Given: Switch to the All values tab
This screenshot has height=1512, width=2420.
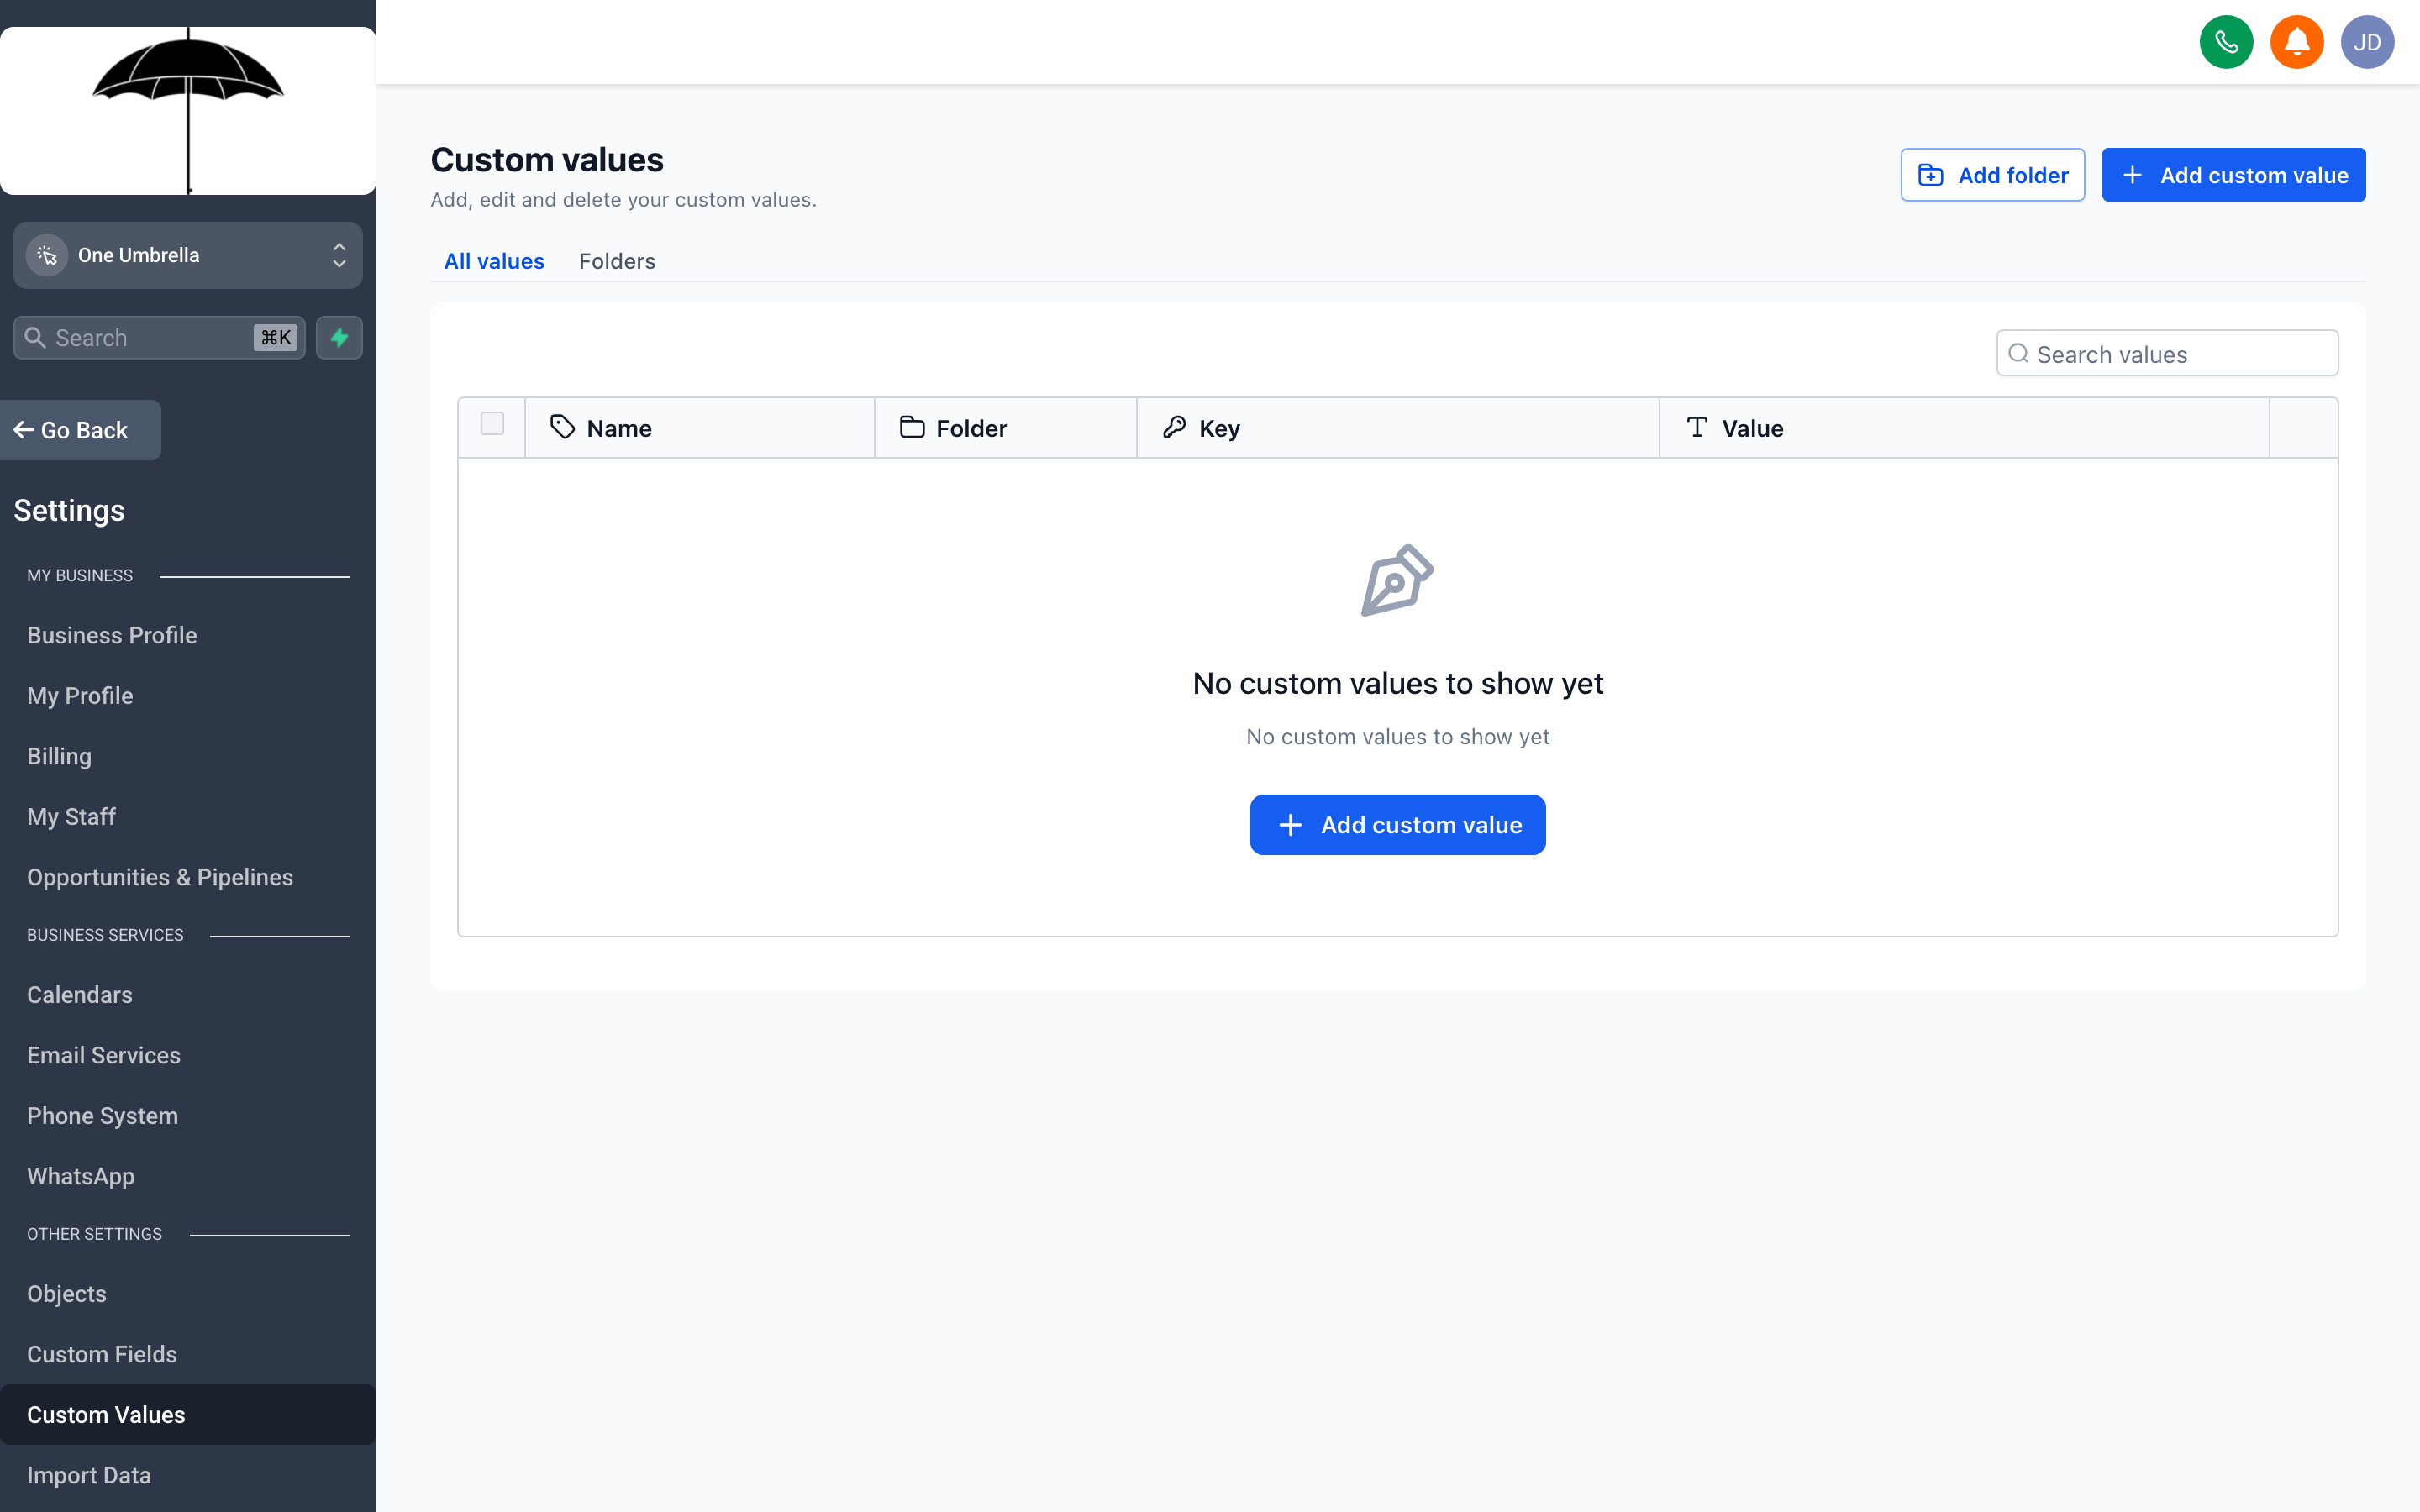Looking at the screenshot, I should pyautogui.click(x=494, y=261).
